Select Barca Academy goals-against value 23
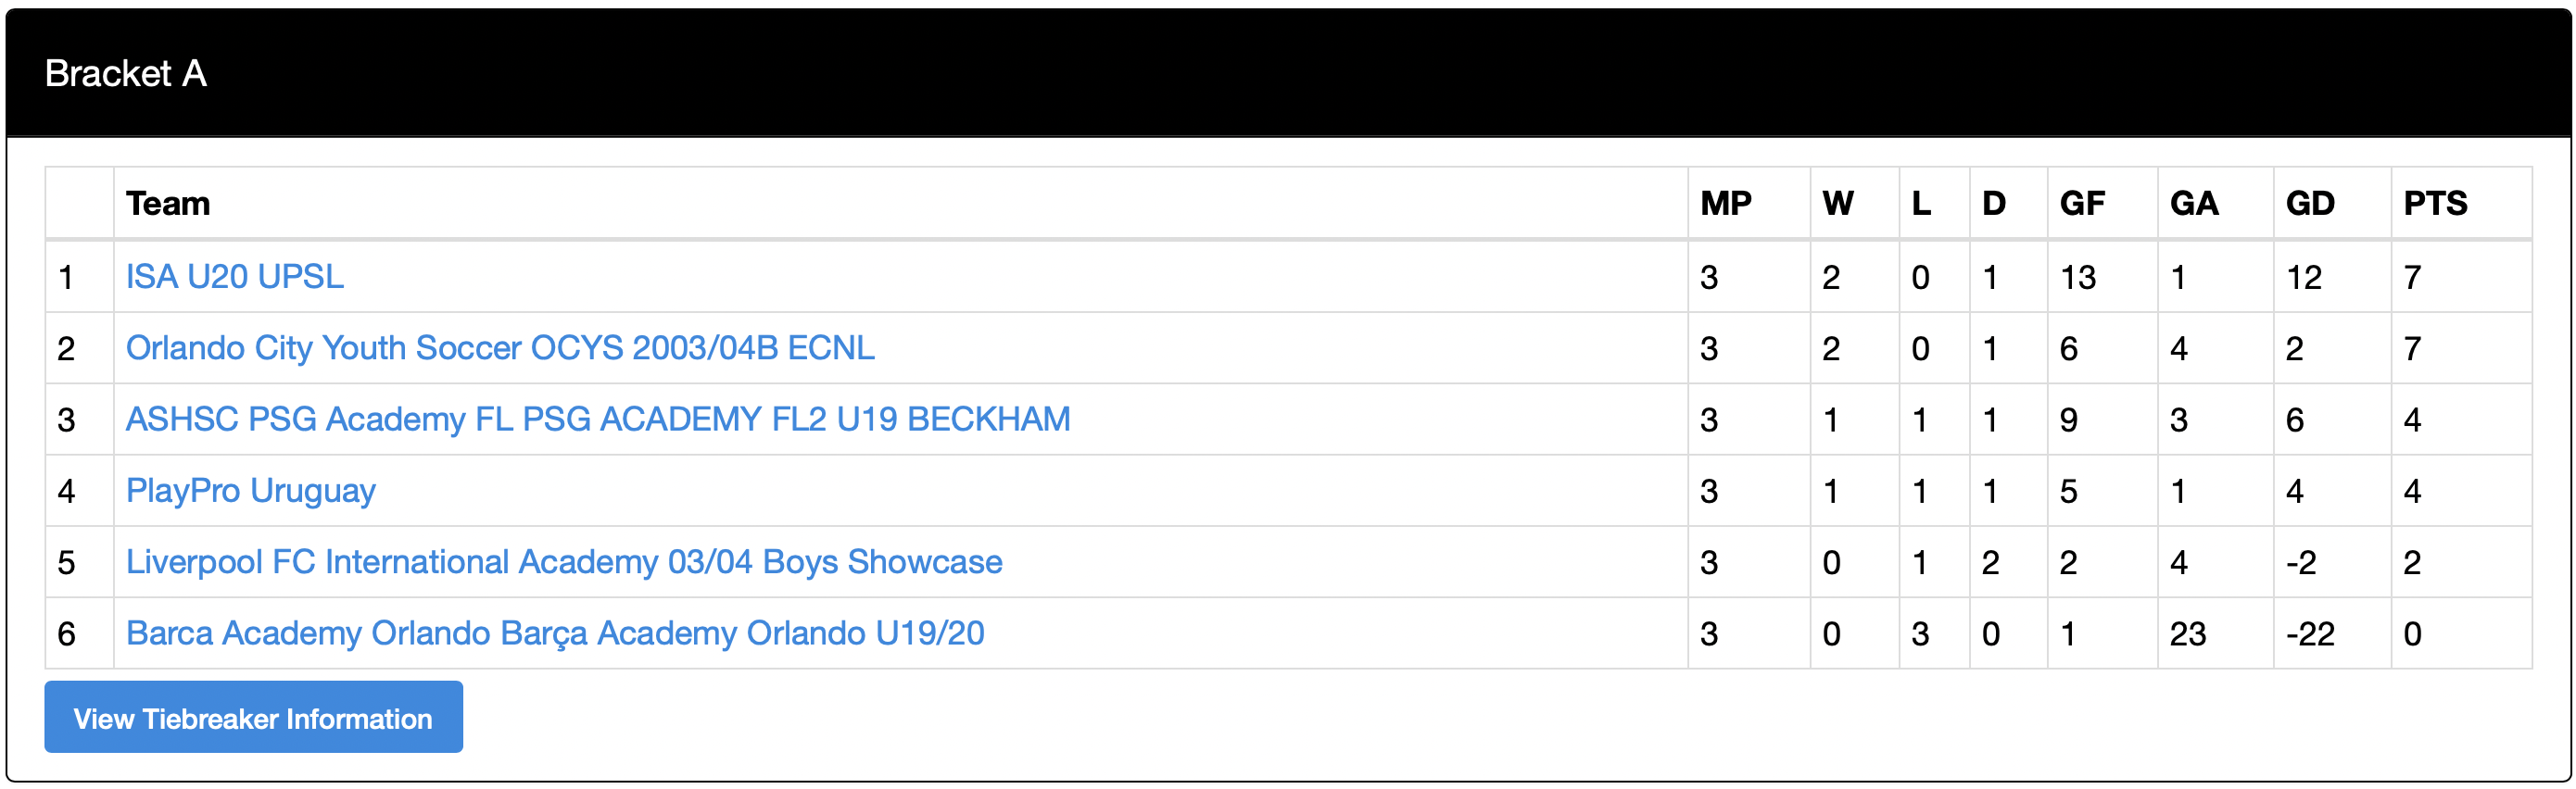This screenshot has width=2576, height=789. (x=2188, y=633)
